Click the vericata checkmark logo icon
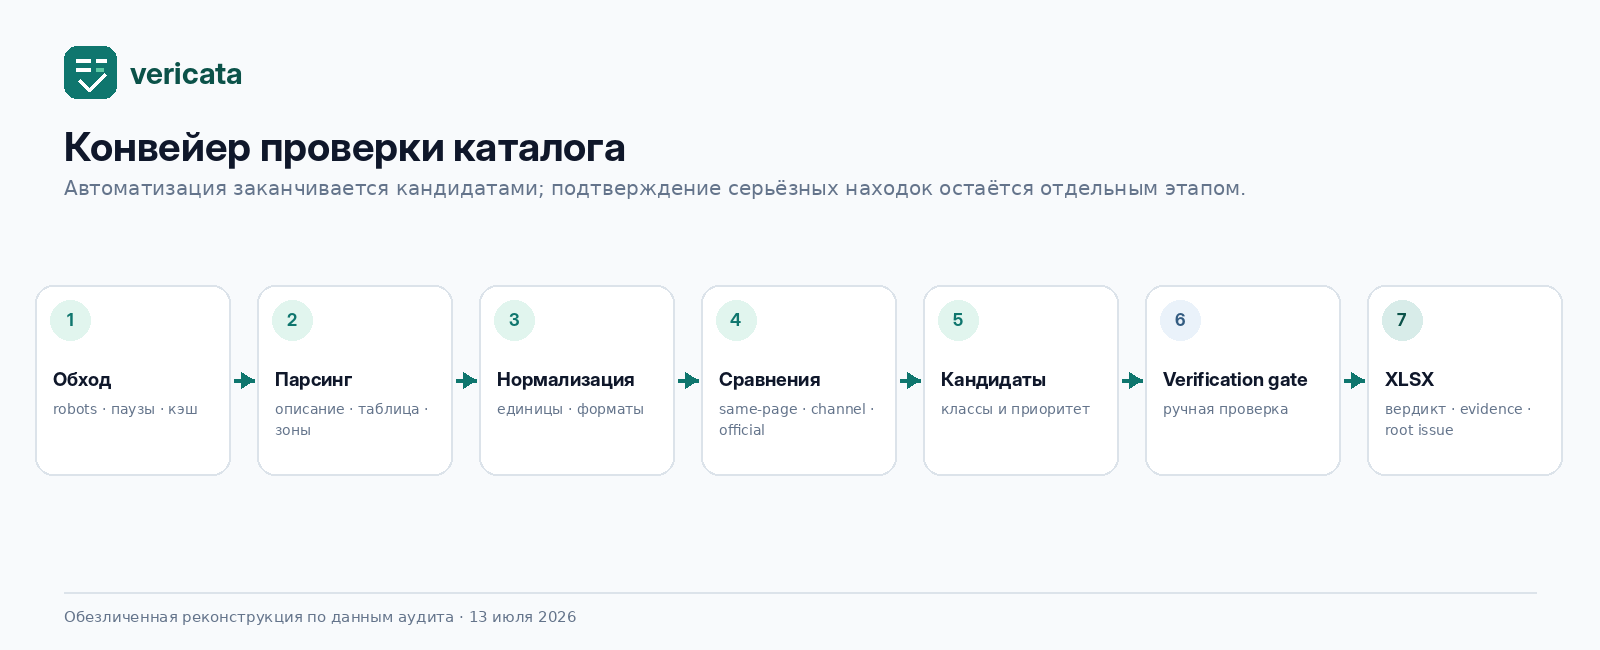This screenshot has width=1600, height=650. (90, 73)
